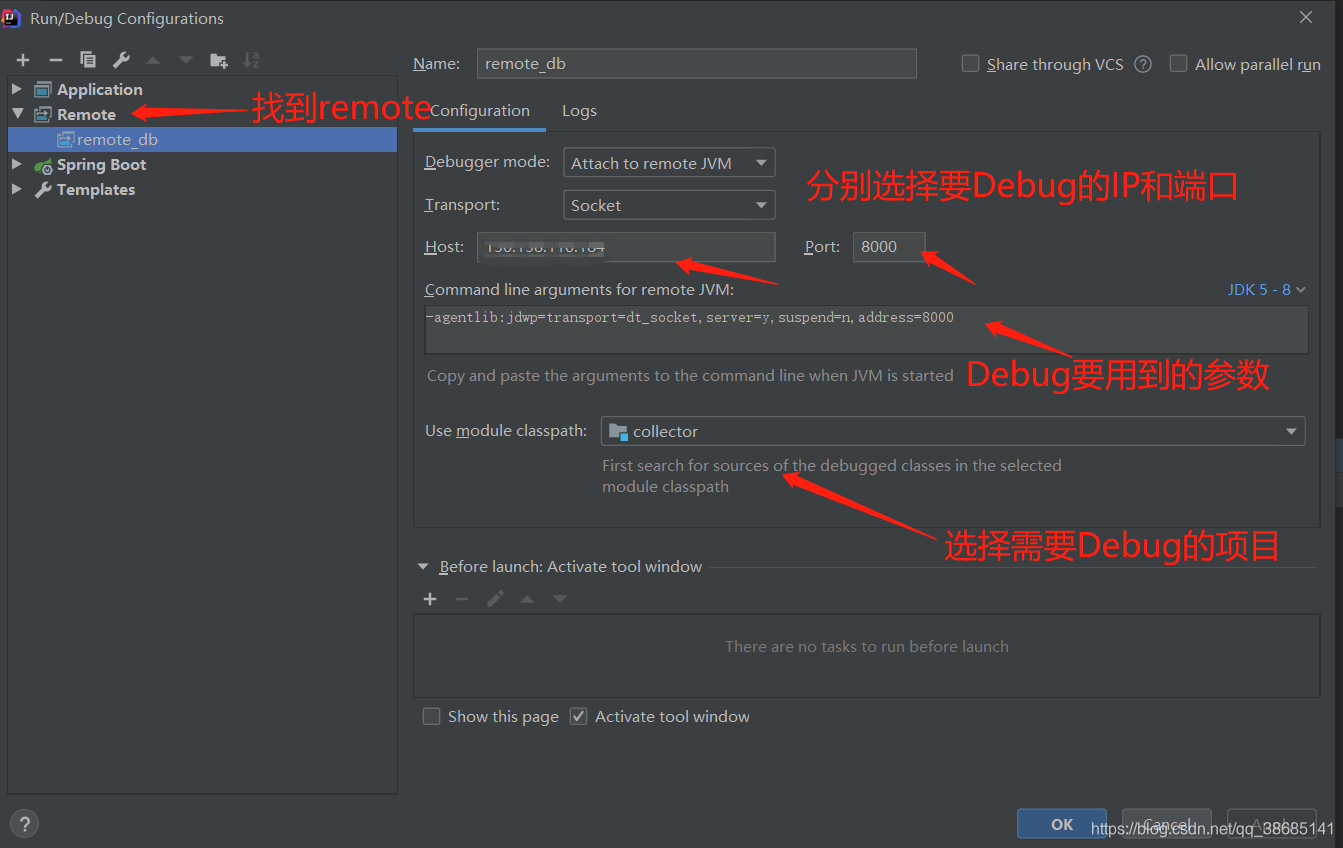
Task: Remove the selected configuration
Action: tap(55, 59)
